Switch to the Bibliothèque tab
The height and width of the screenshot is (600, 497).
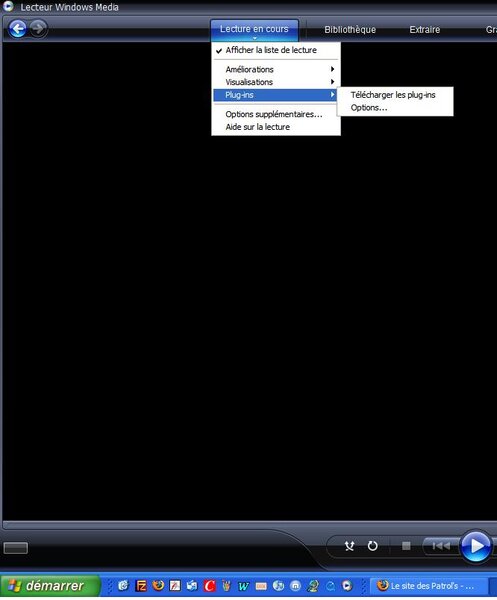[350, 30]
